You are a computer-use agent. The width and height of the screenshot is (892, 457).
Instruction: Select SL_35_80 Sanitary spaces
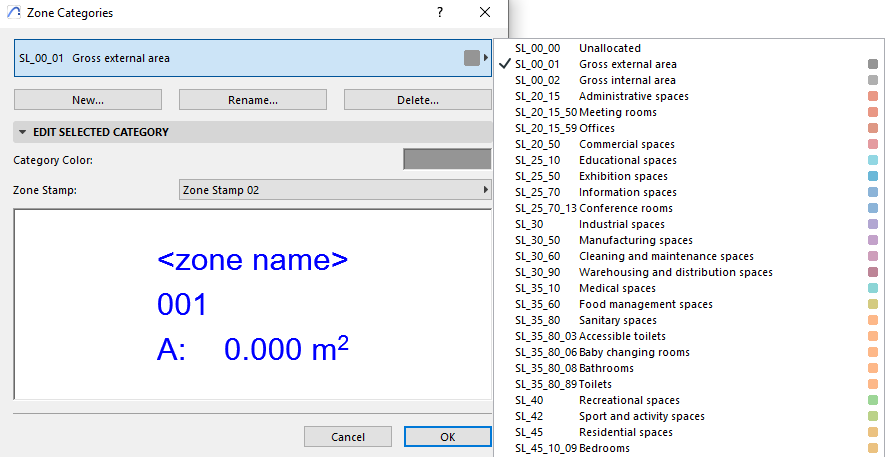[689, 320]
